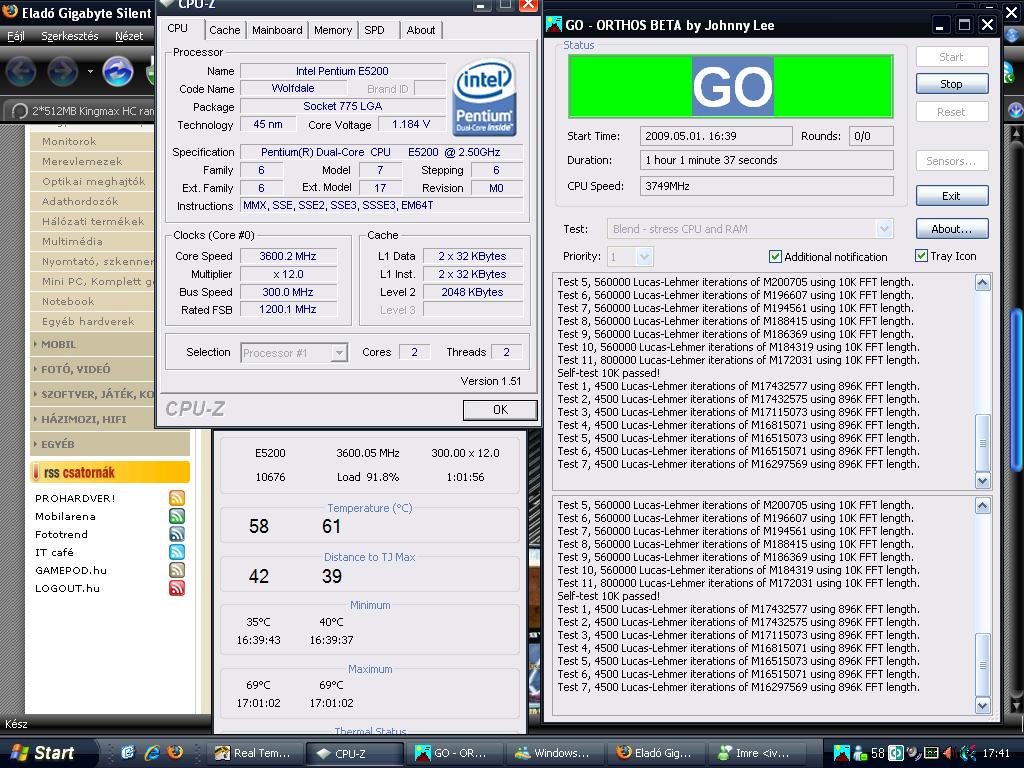Open the Monitorok sidebar link

(x=69, y=141)
